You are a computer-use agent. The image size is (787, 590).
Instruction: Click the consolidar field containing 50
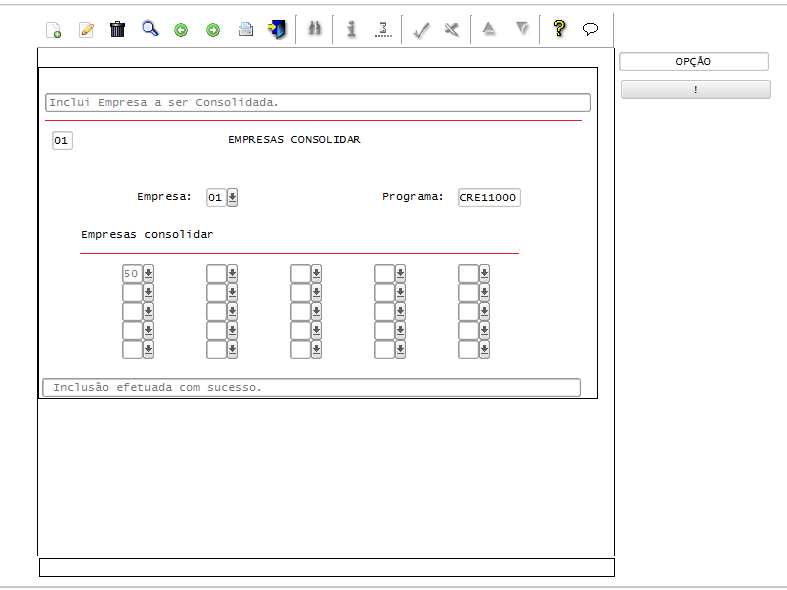coord(133,273)
